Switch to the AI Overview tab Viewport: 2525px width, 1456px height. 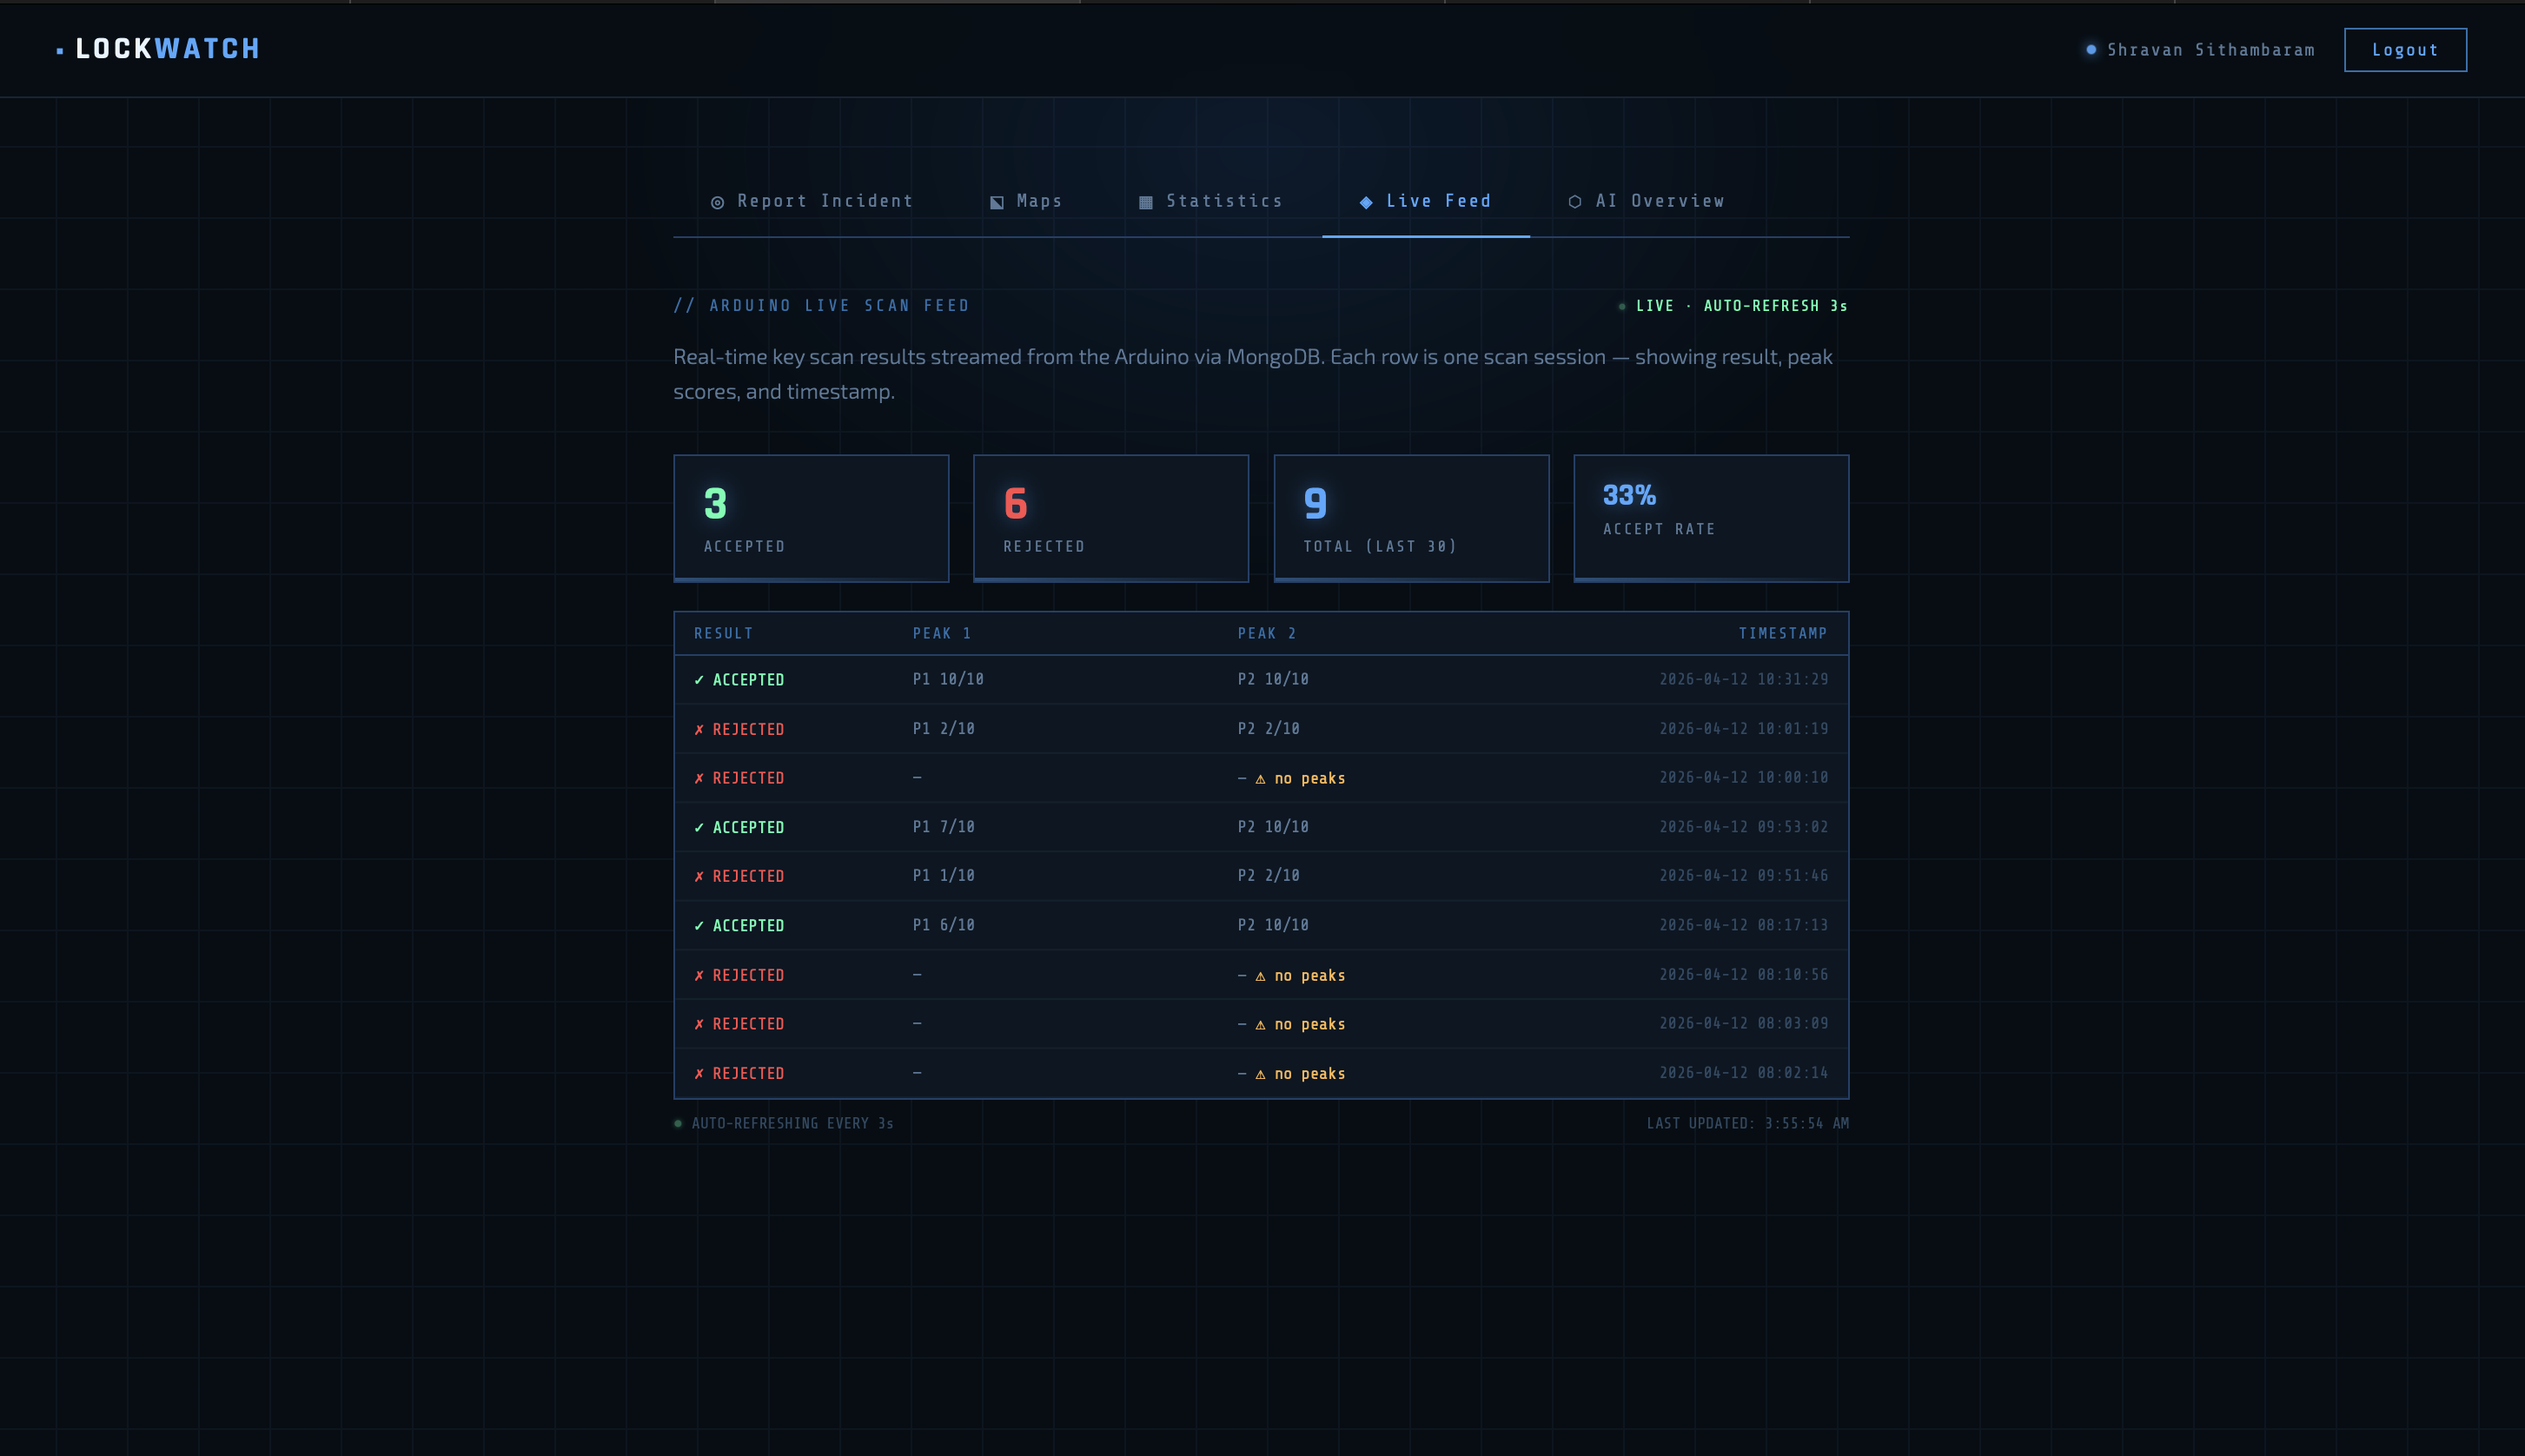coord(1659,201)
